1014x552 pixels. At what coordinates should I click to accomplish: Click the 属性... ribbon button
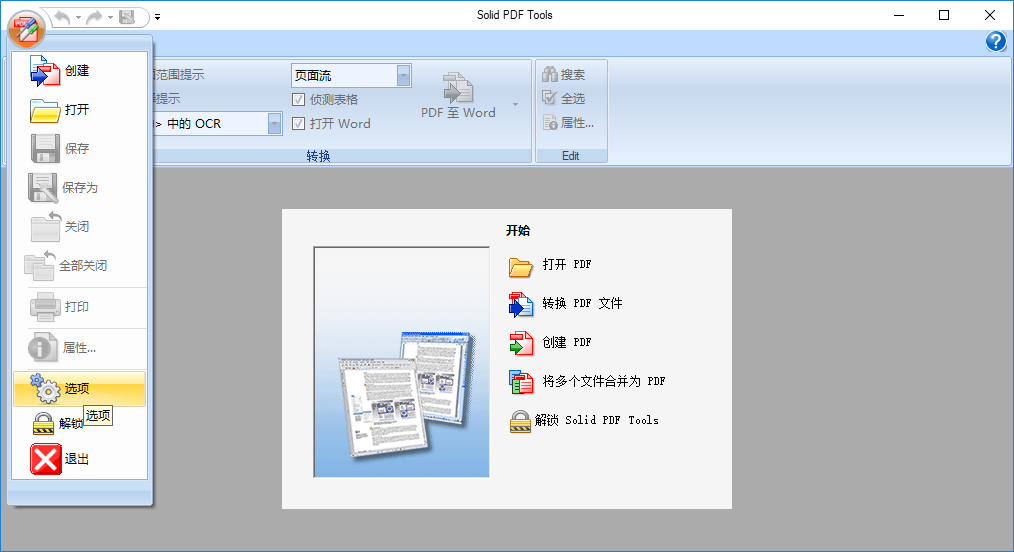click(x=568, y=123)
